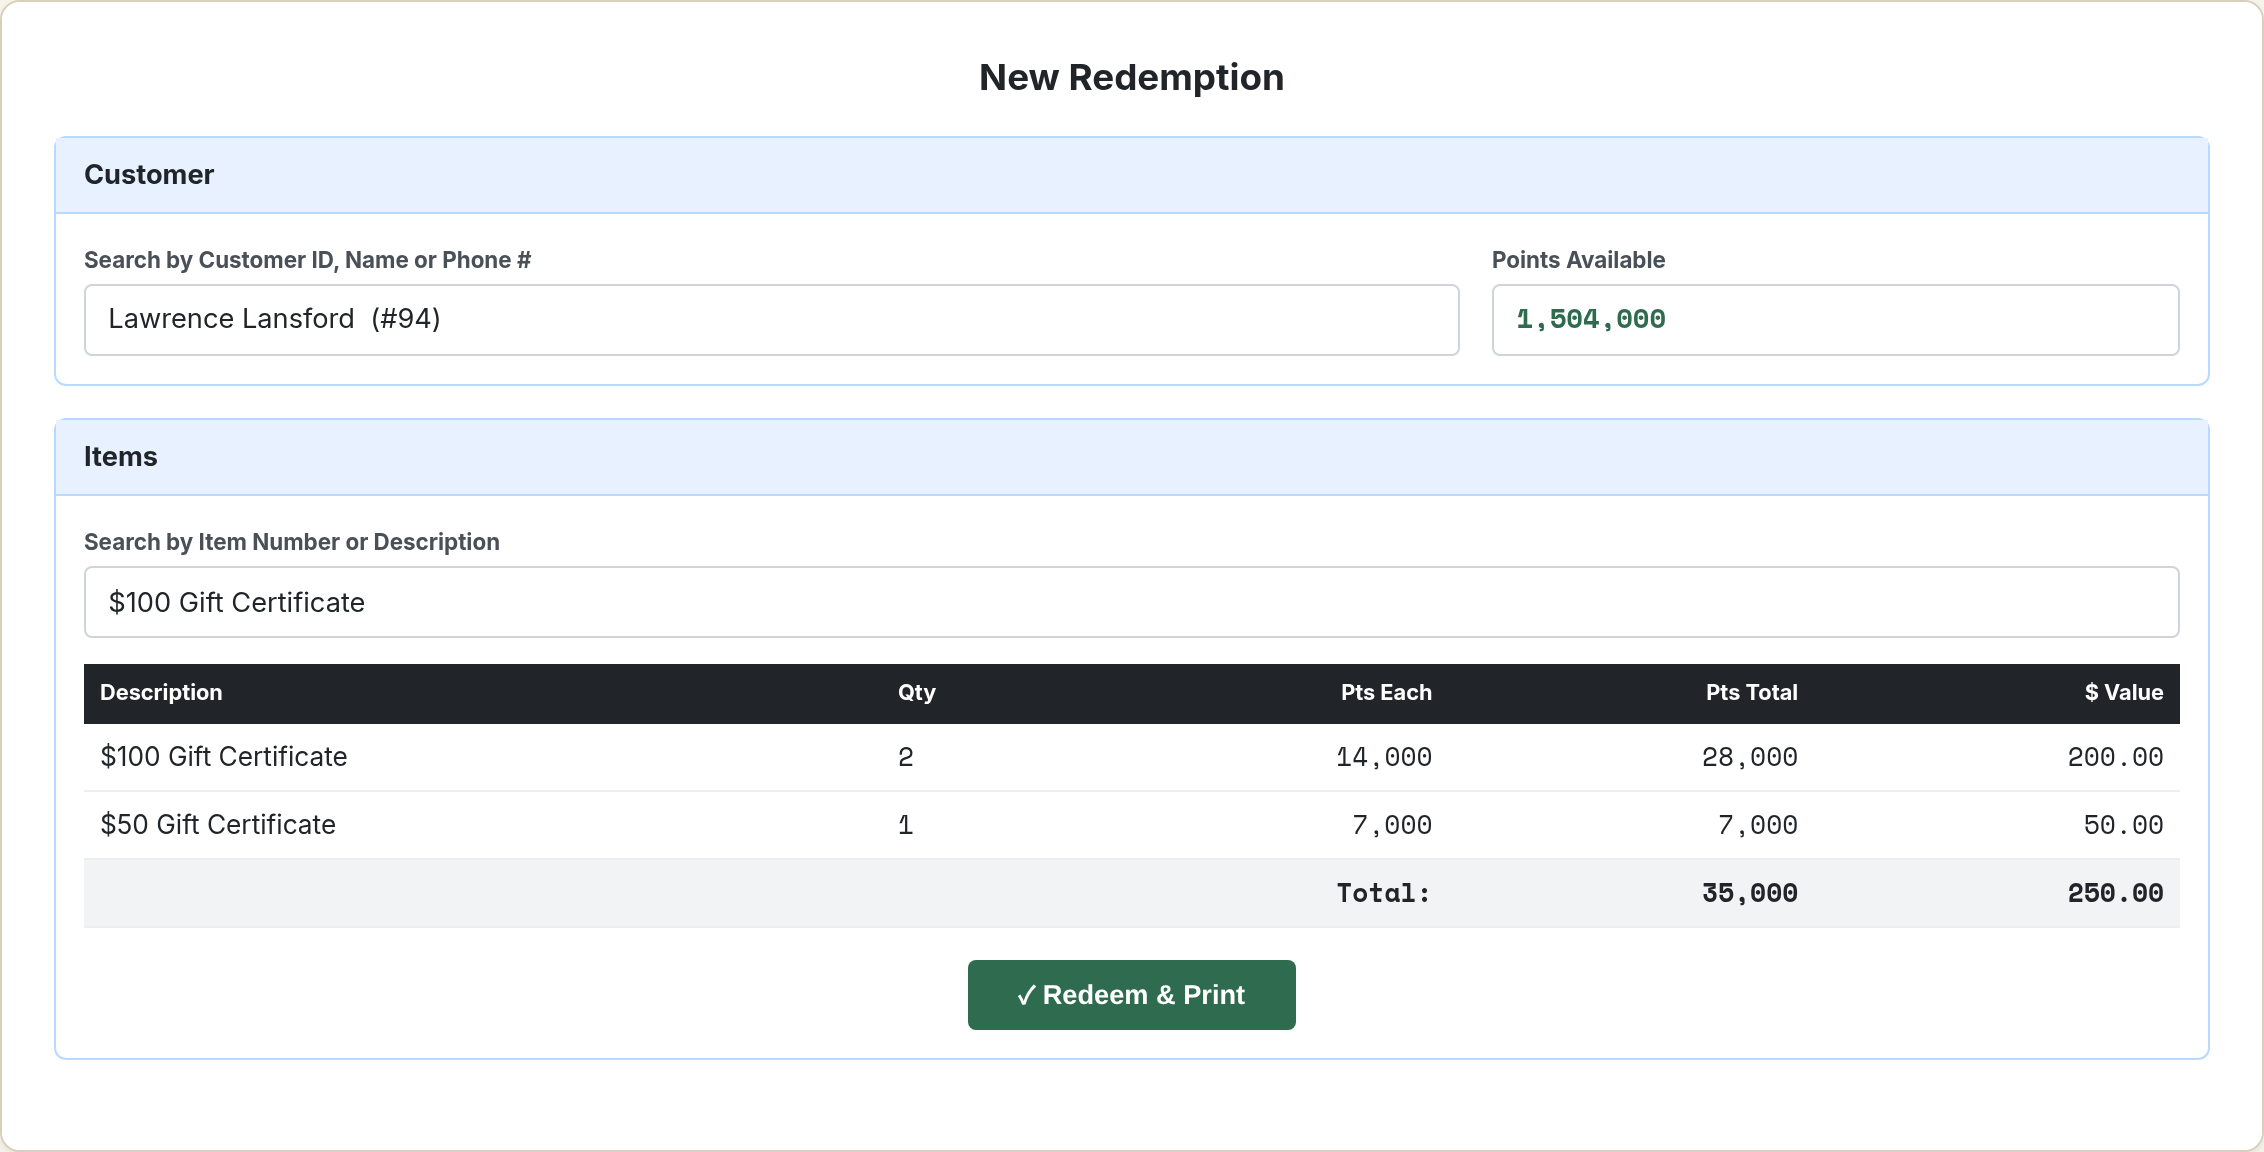Focus the customer search field with Lawrence Lansford
Screen dimensions: 2264x1152
[x=771, y=320]
